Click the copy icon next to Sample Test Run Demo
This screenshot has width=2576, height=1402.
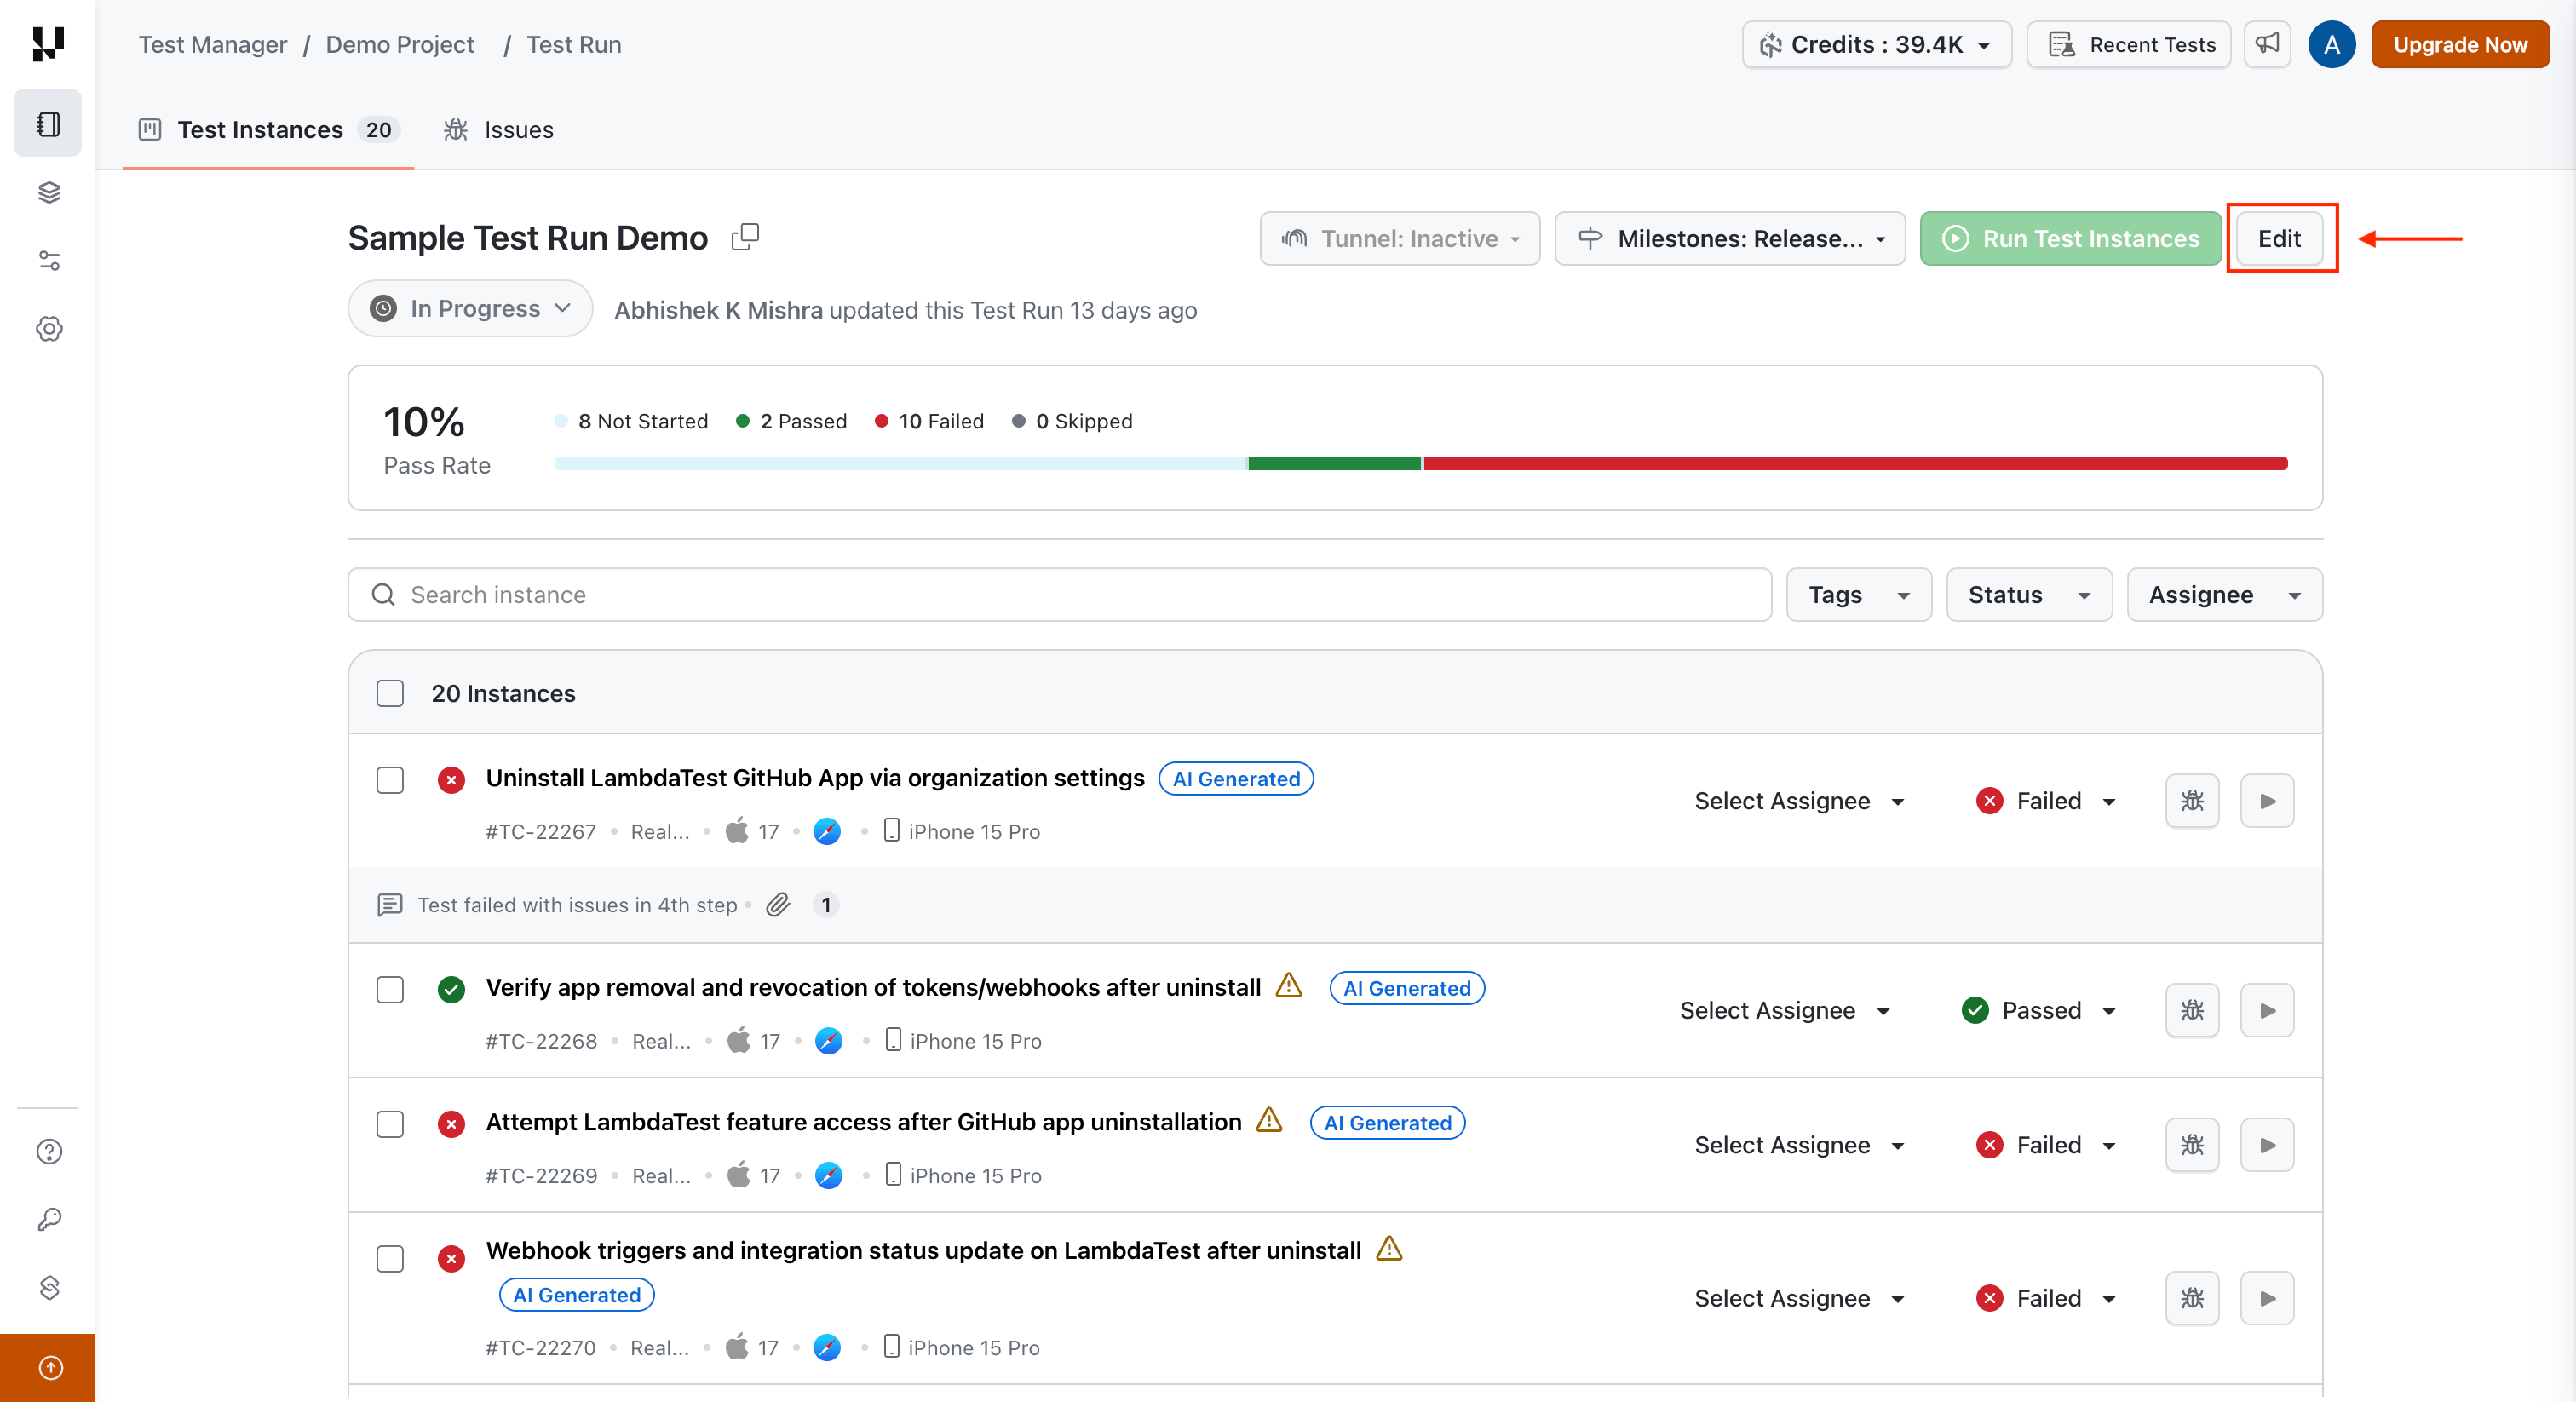(745, 237)
